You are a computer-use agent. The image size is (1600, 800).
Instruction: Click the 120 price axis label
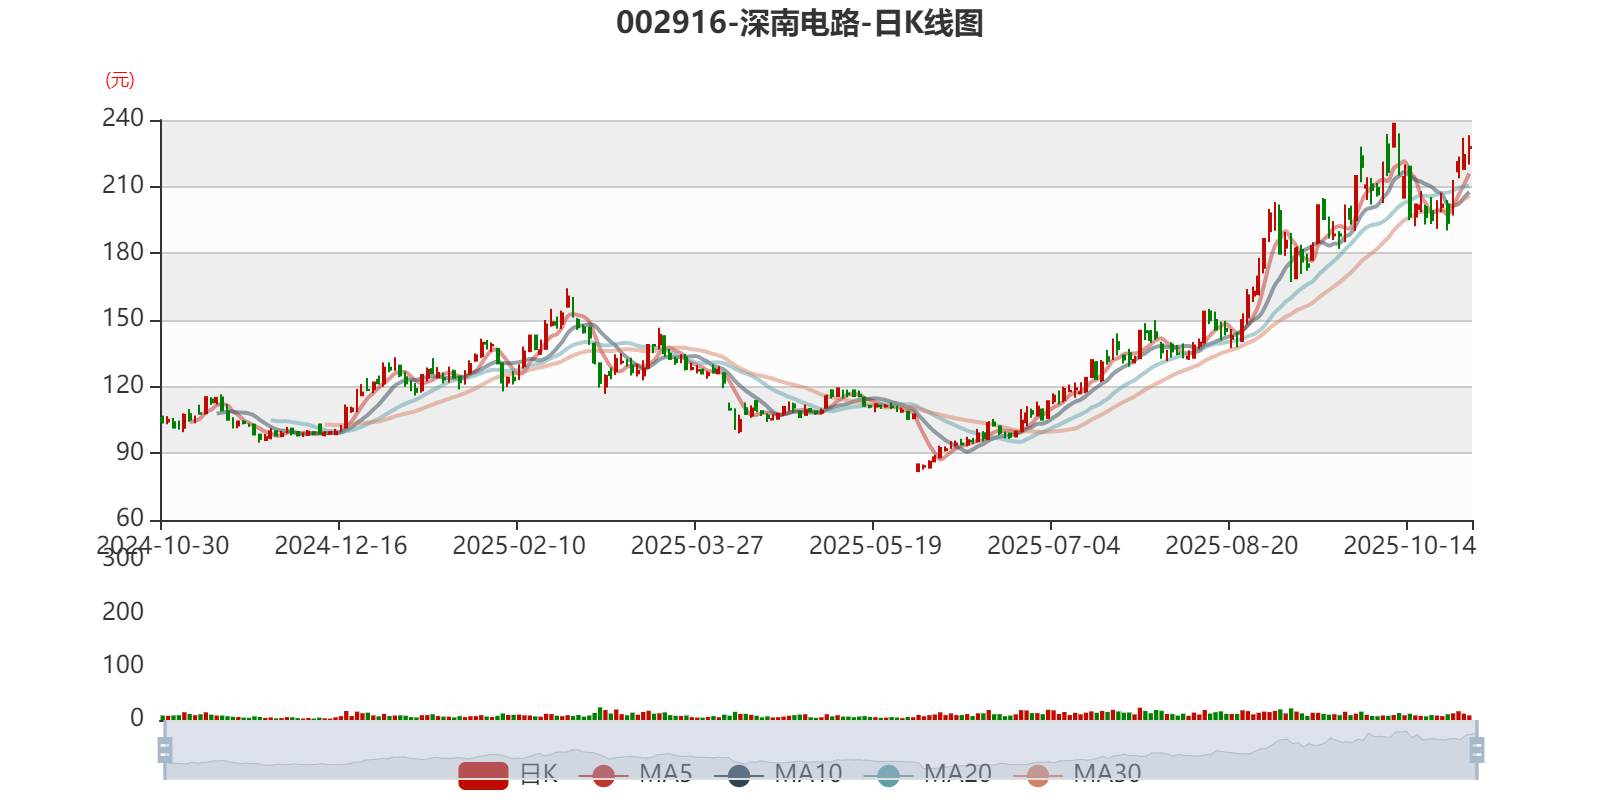(x=123, y=385)
